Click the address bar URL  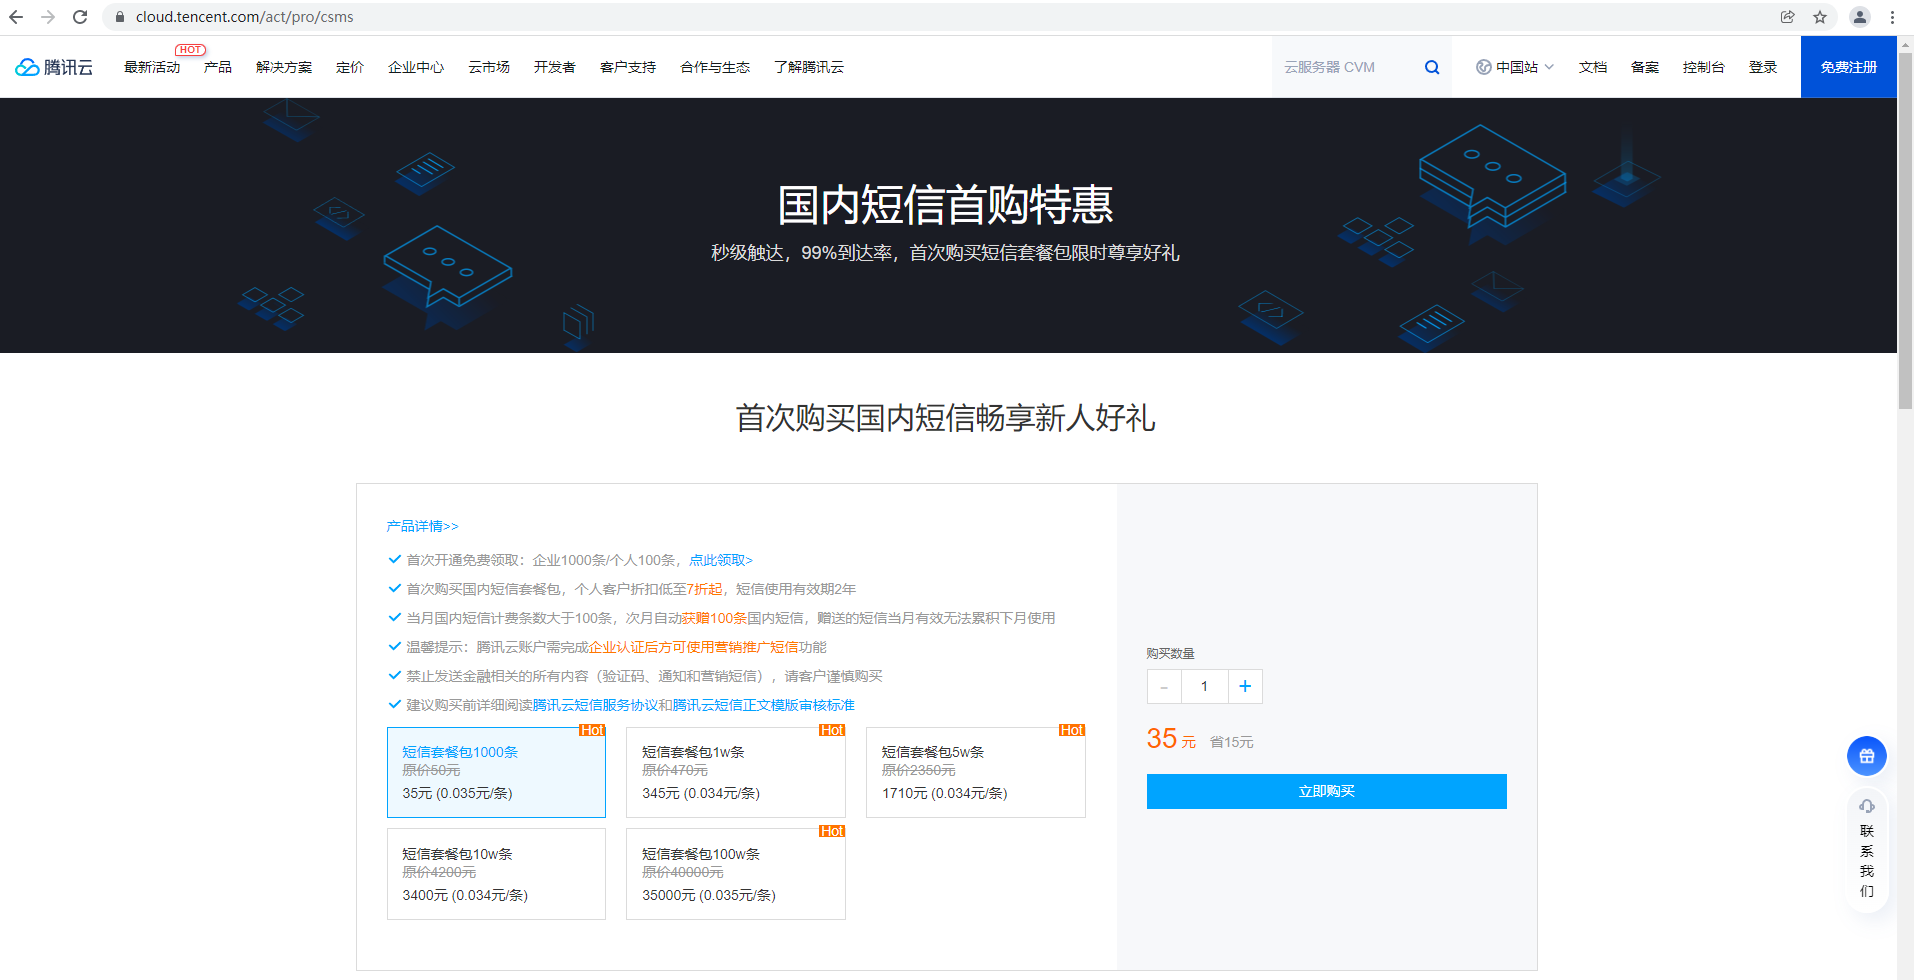245,17
